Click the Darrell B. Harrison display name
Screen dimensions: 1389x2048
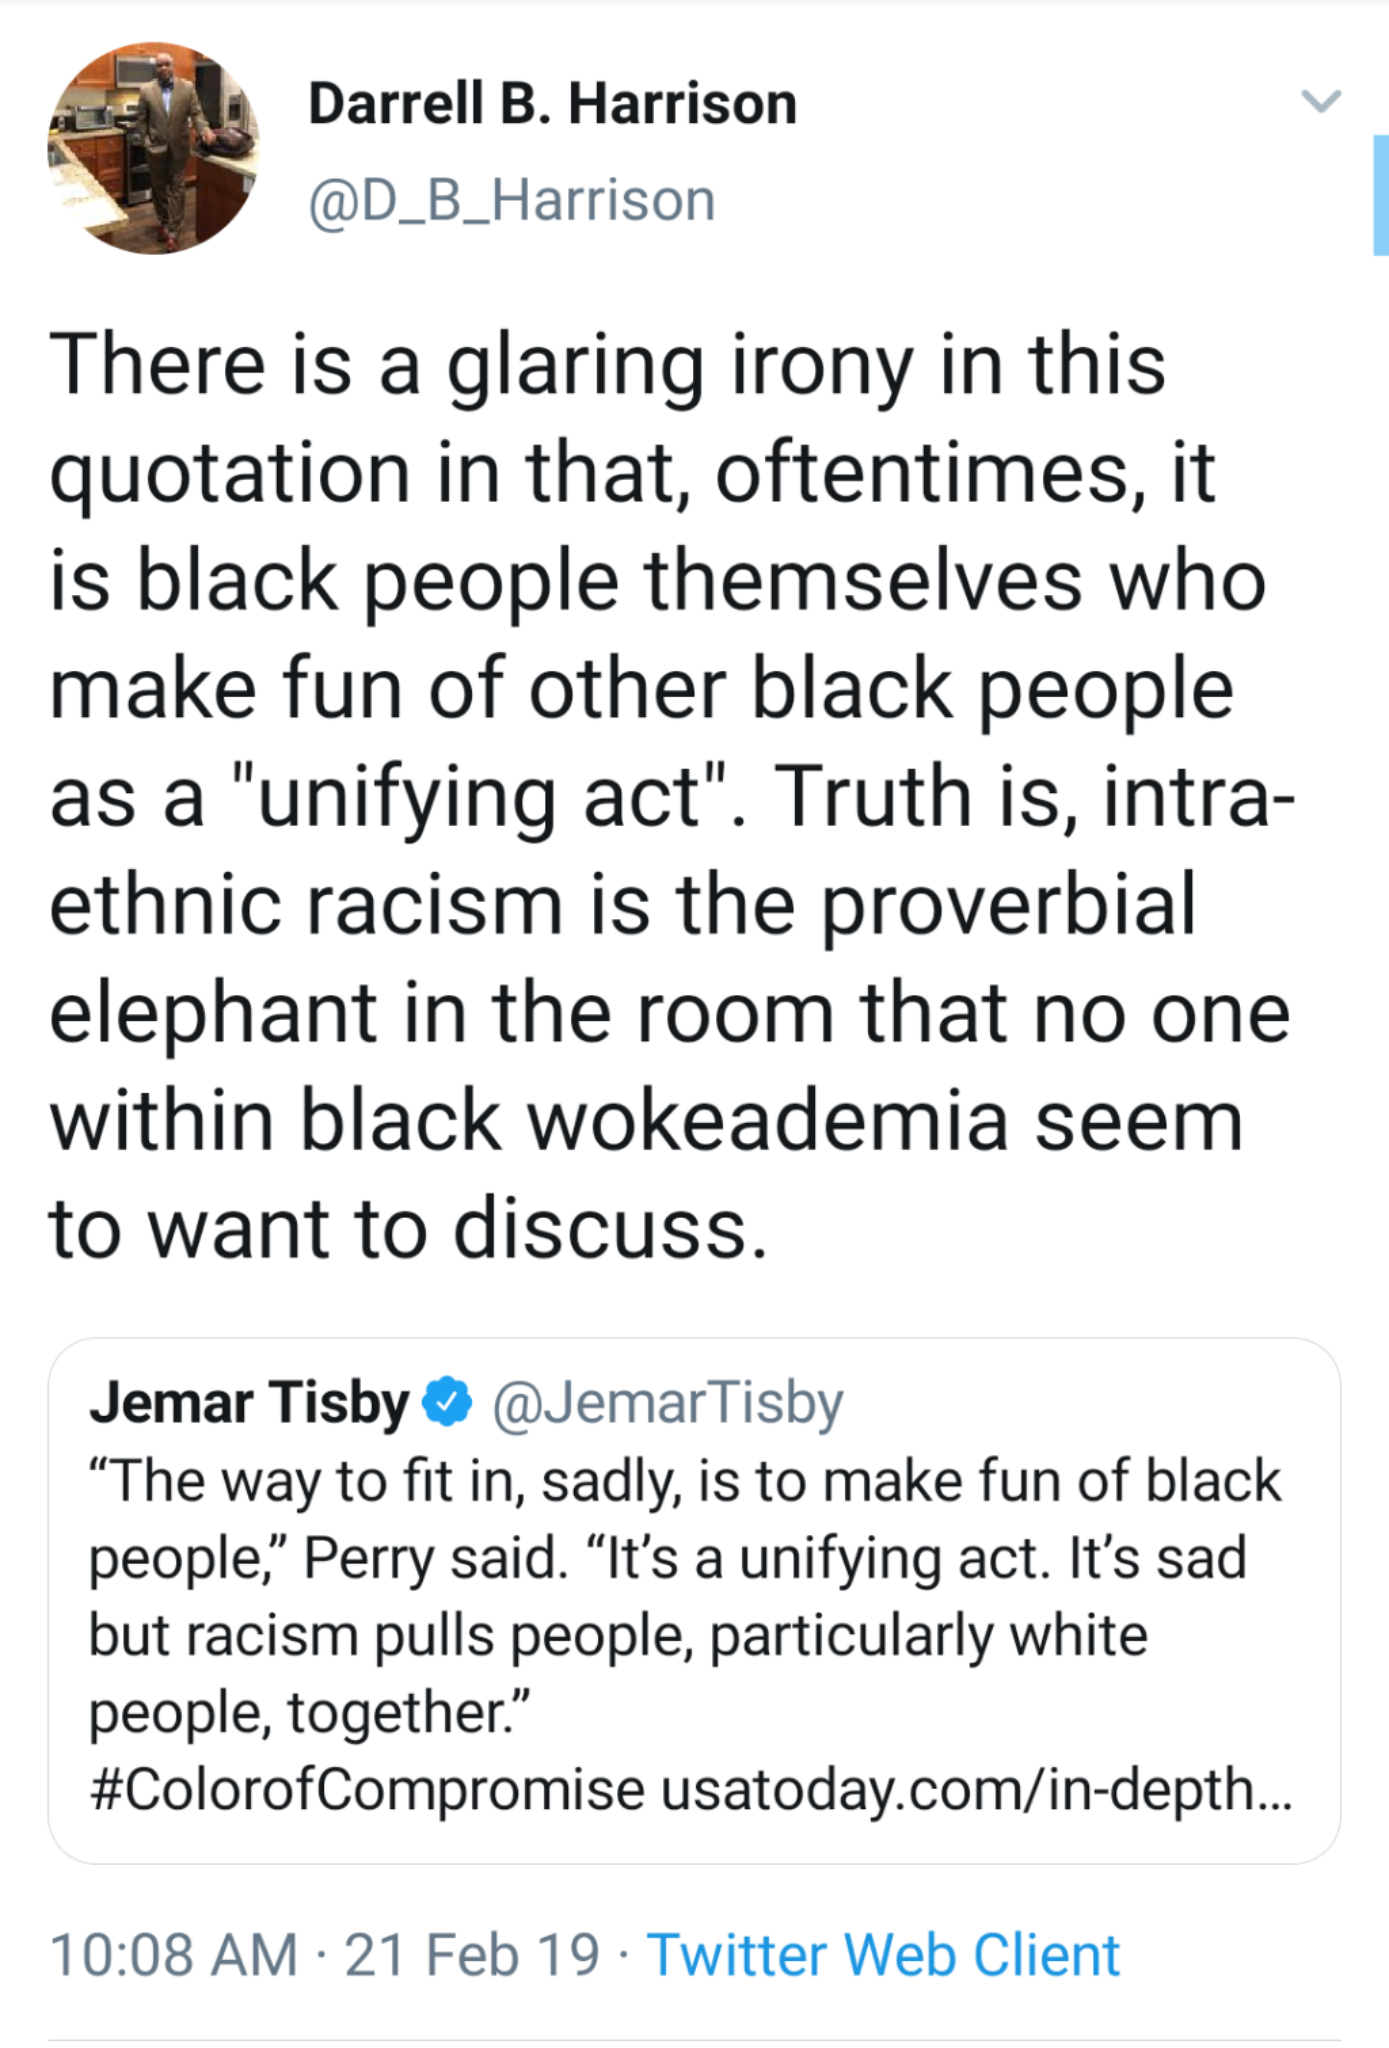pos(552,104)
